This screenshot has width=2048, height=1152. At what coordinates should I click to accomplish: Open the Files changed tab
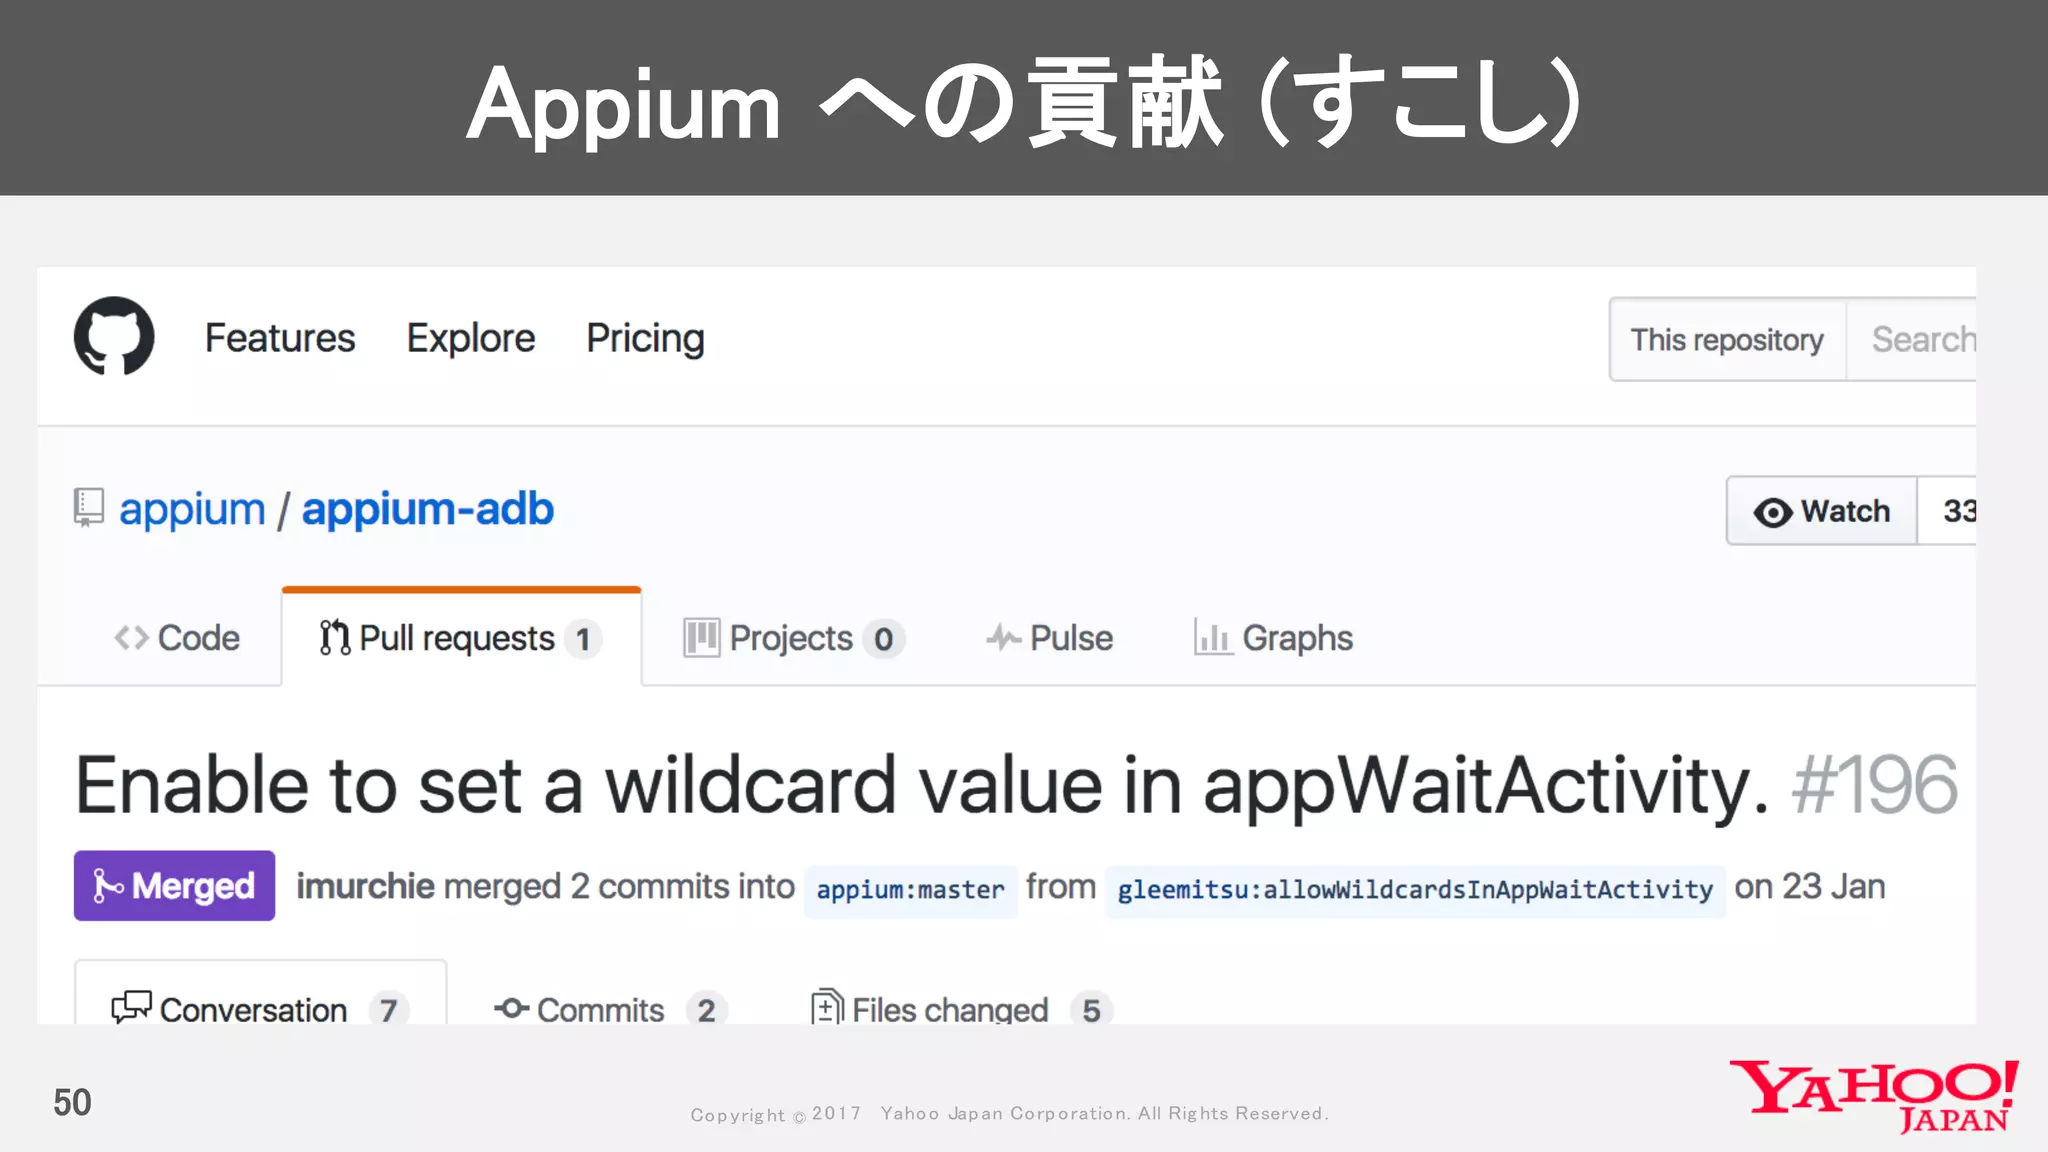(962, 1009)
